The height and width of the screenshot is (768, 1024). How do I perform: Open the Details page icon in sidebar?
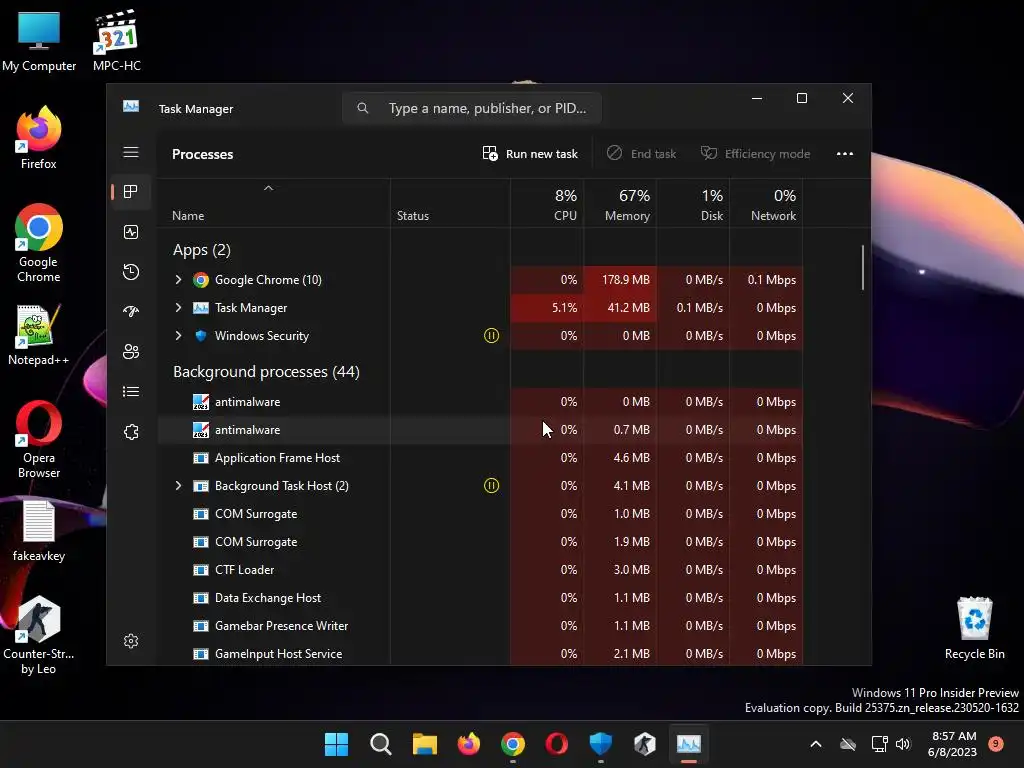click(x=131, y=391)
